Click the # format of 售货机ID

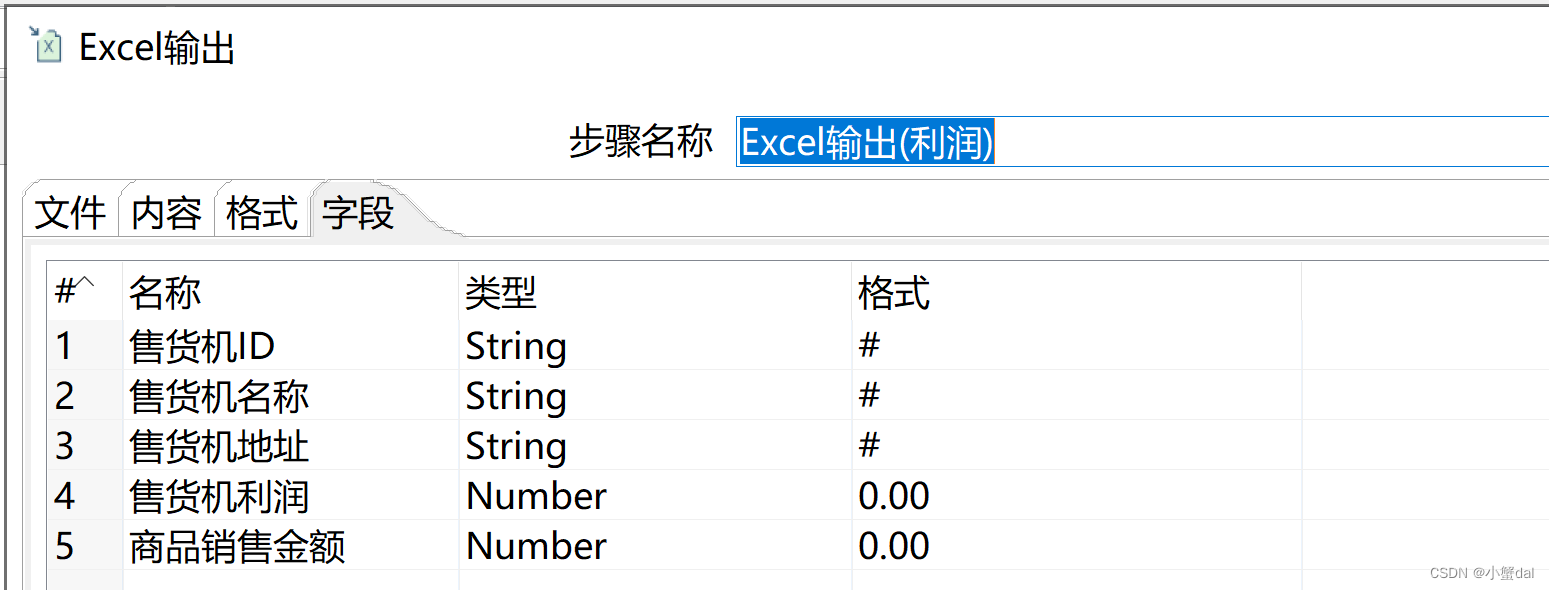pos(1076,346)
